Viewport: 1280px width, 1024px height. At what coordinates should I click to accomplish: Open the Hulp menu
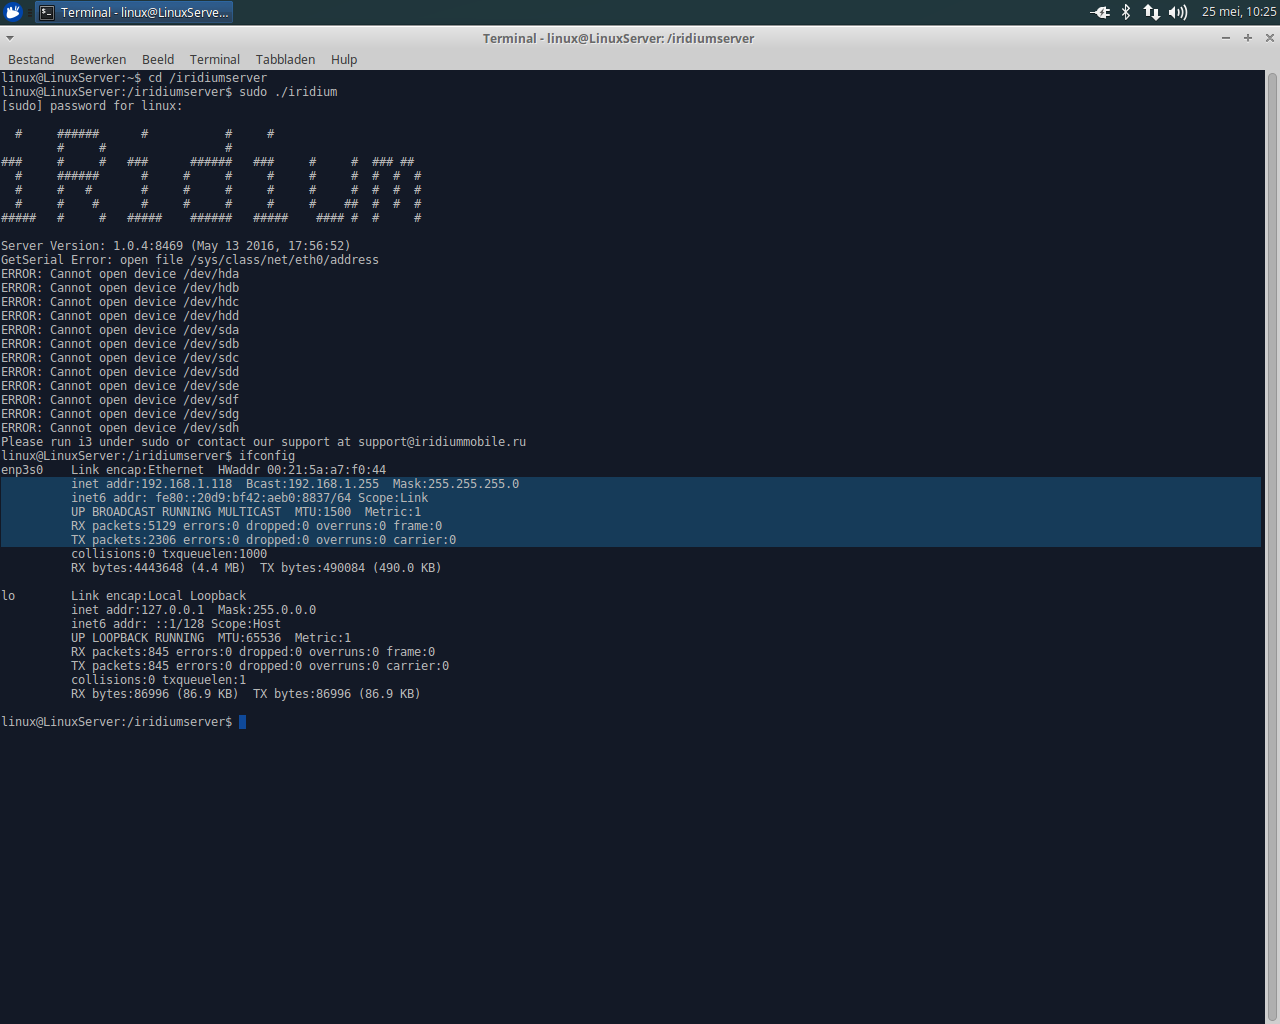coord(344,60)
